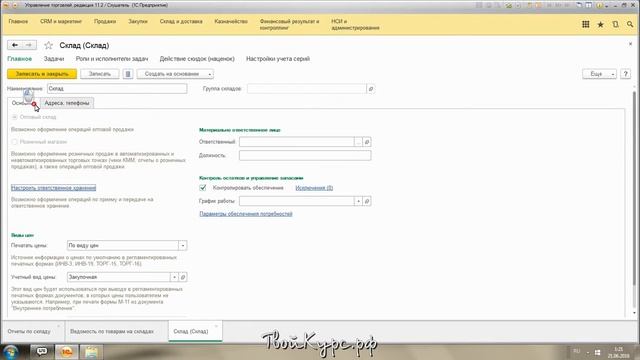This screenshot has width=640, height=360.
Task: Open Финансовый результат и контроллинг section
Action: coord(289,24)
